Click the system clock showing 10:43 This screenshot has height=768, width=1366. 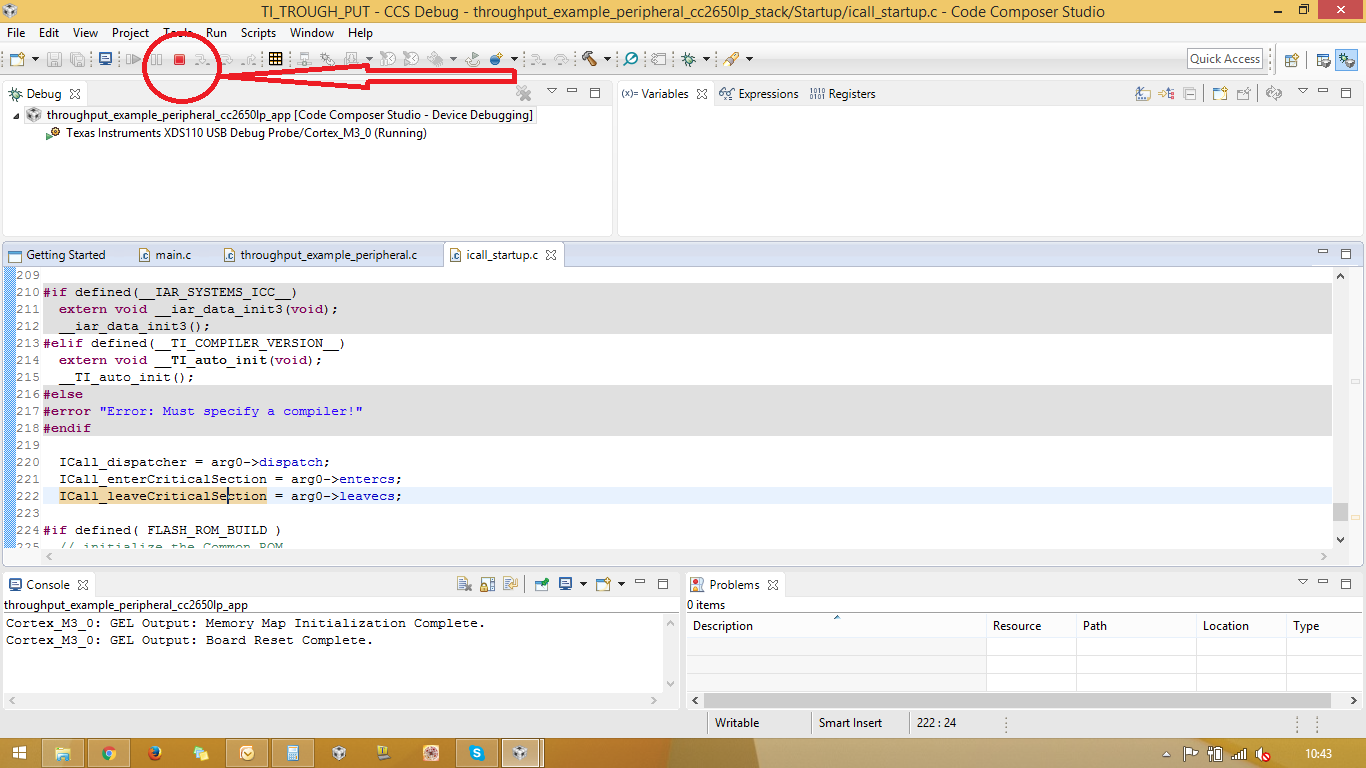(x=1319, y=753)
